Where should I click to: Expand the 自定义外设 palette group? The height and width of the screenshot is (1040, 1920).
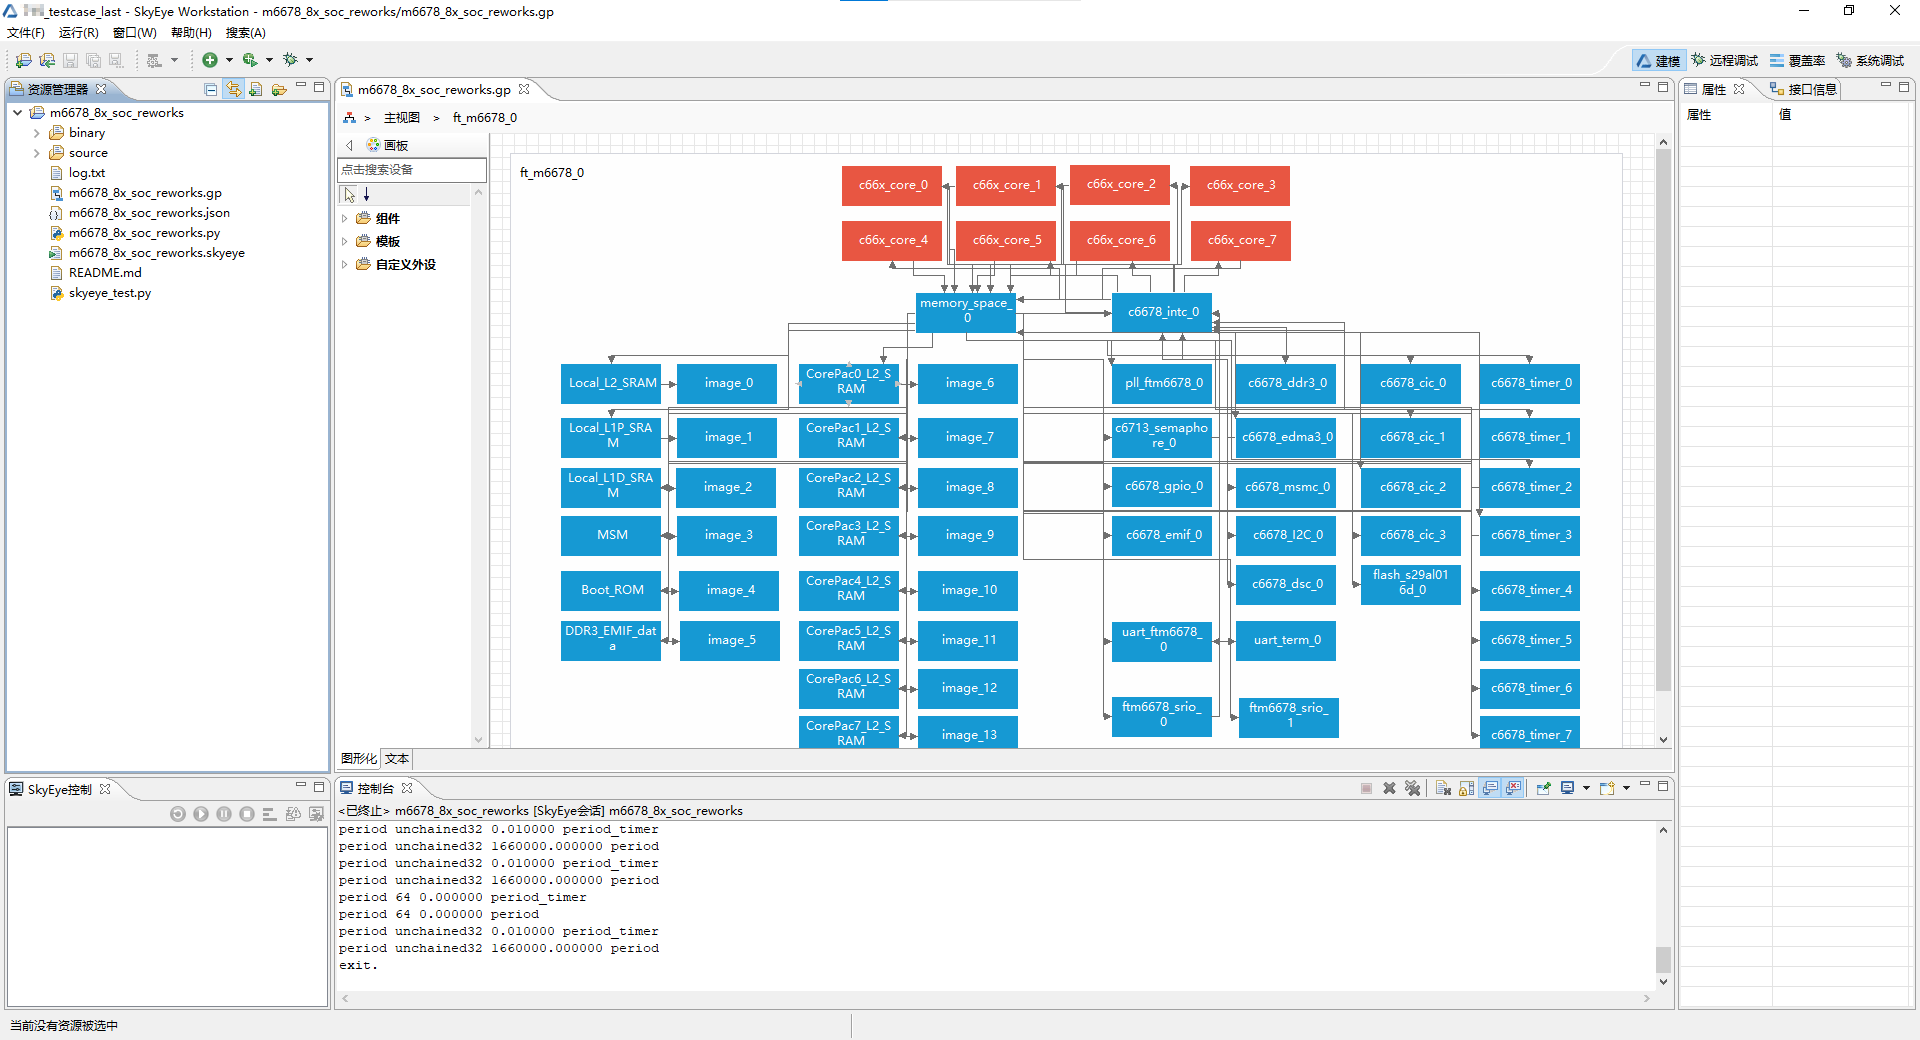click(345, 265)
